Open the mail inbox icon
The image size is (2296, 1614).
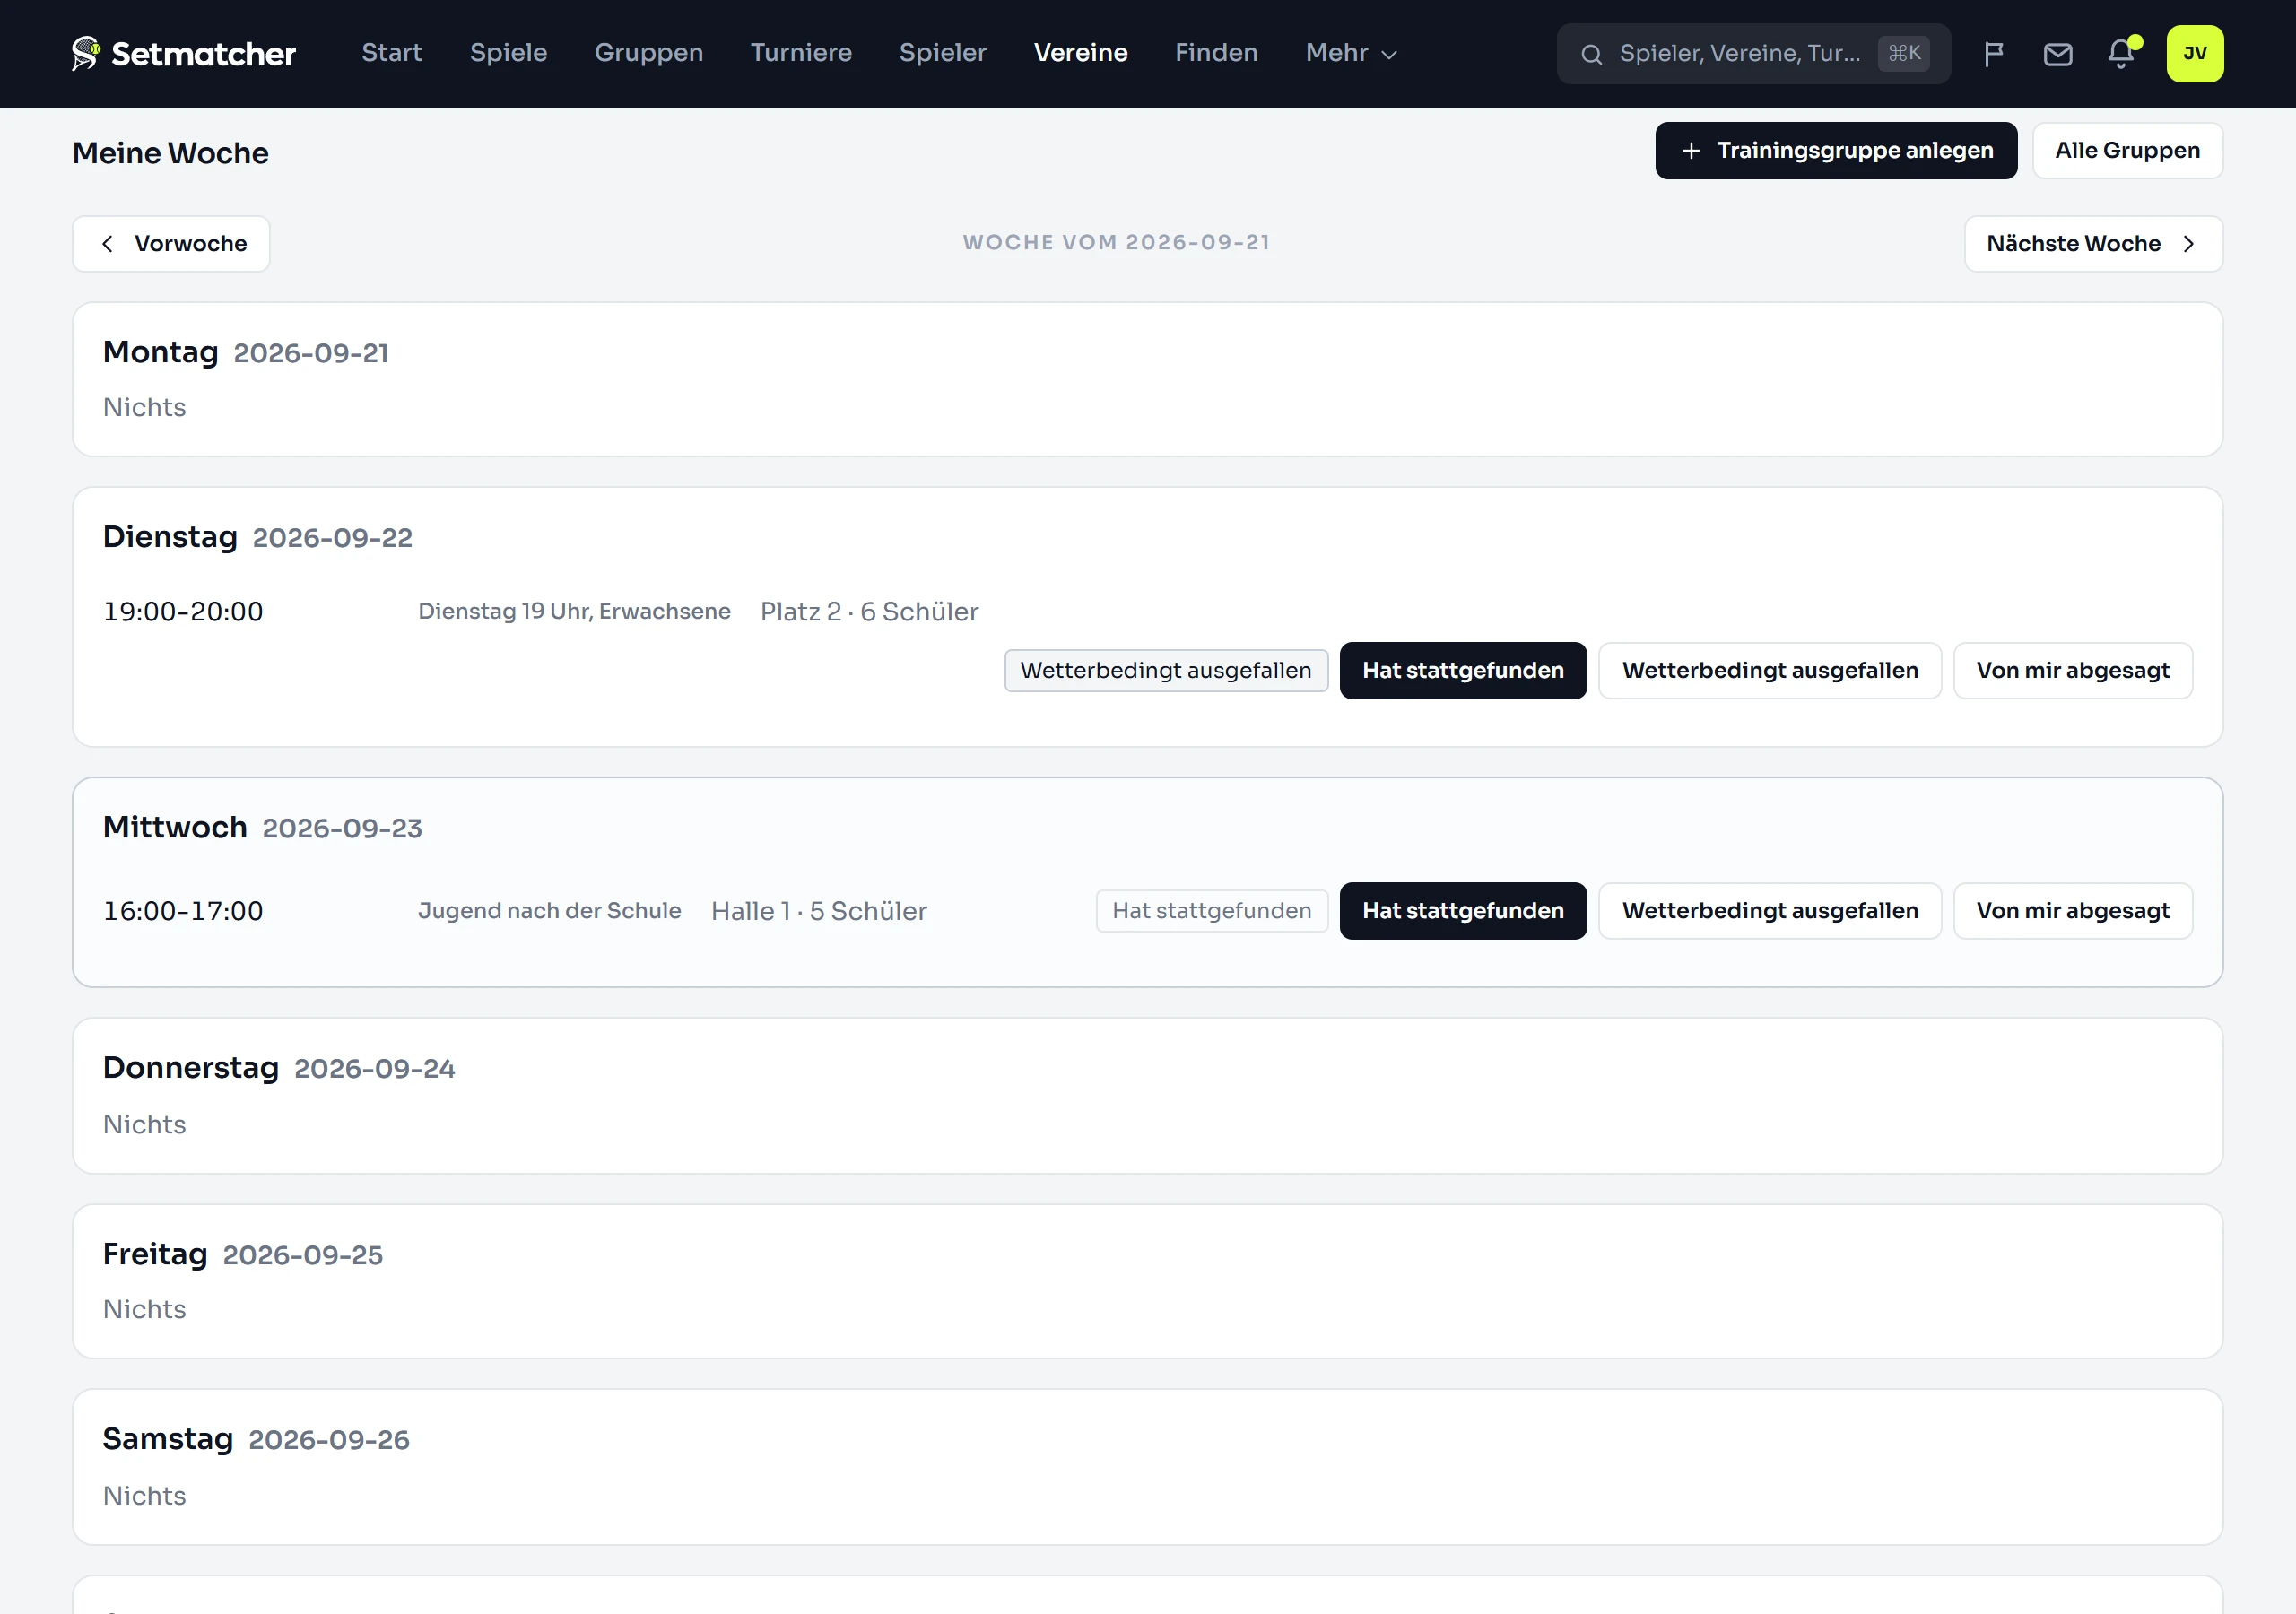pos(2057,53)
